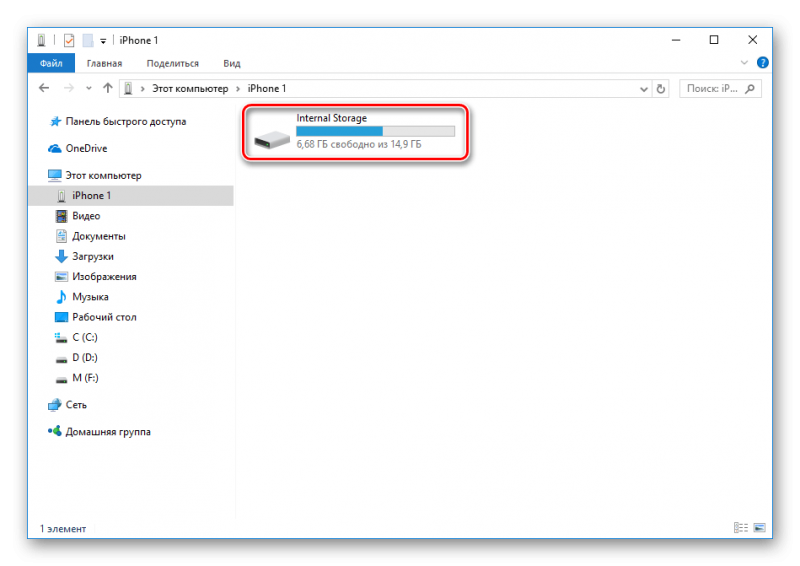Open the Файл ribbon tab
The height and width of the screenshot is (566, 800).
click(x=51, y=63)
